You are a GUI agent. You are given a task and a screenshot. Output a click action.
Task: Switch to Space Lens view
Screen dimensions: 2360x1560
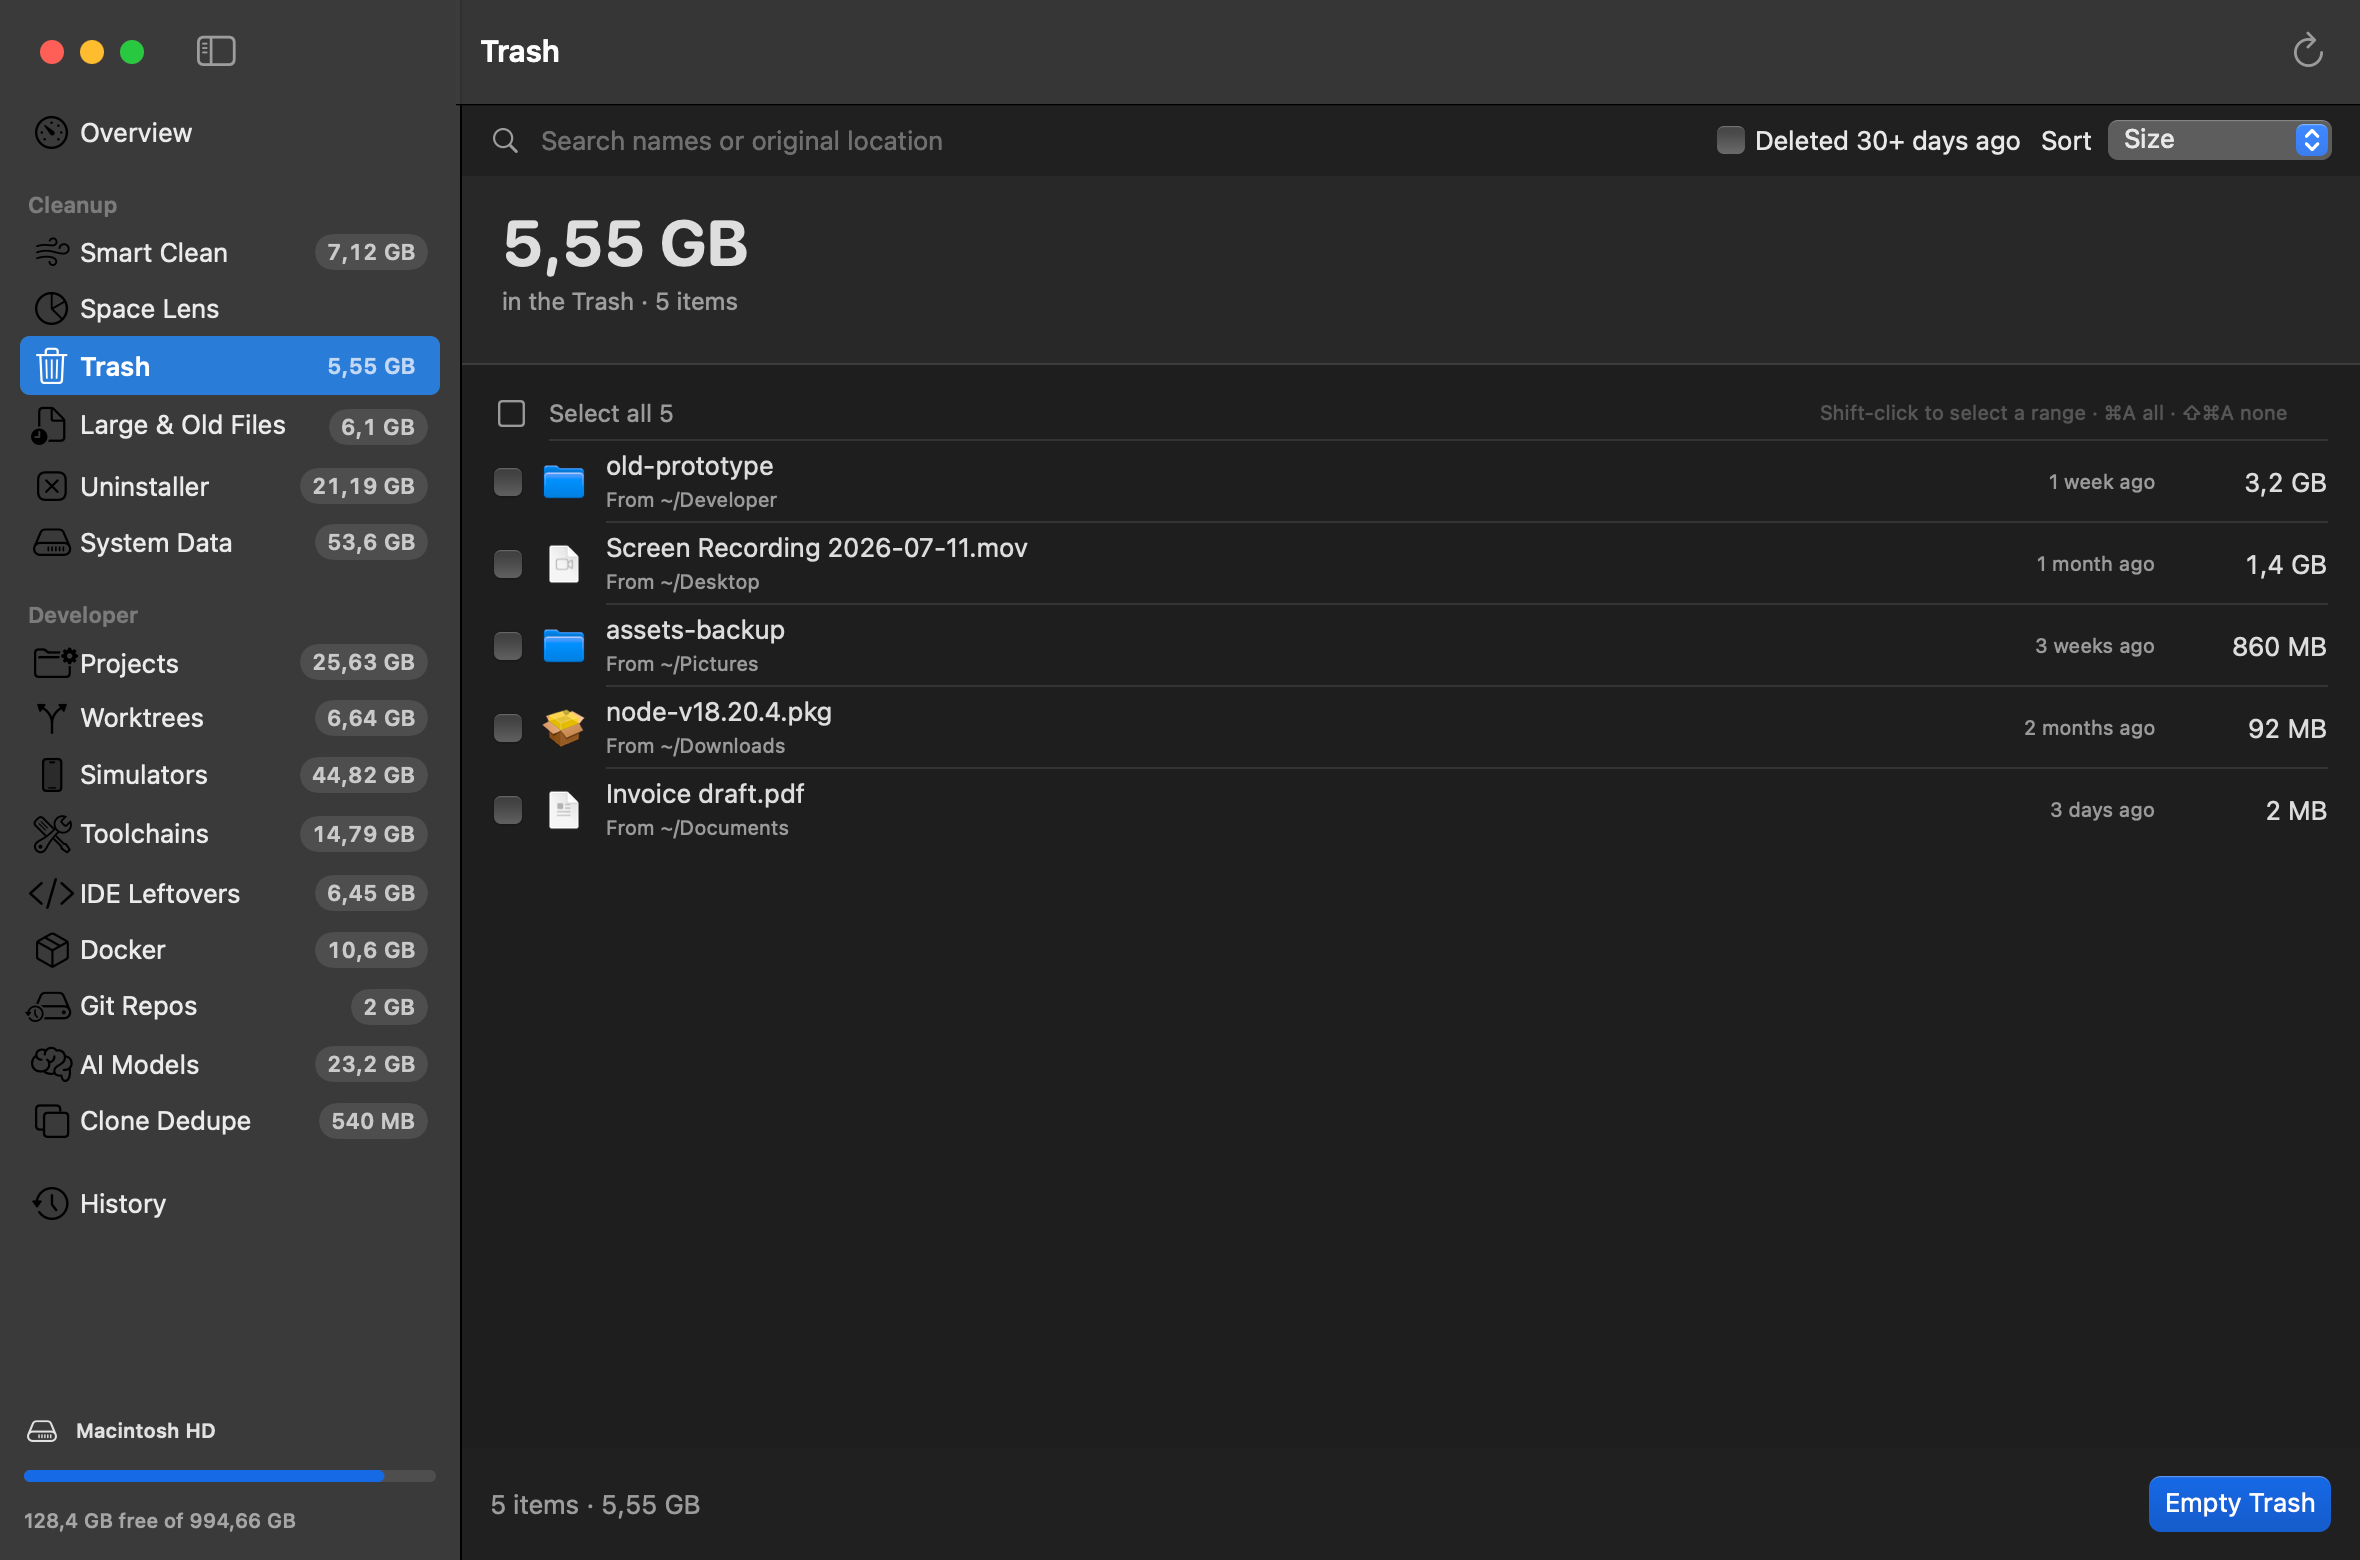pyautogui.click(x=230, y=308)
